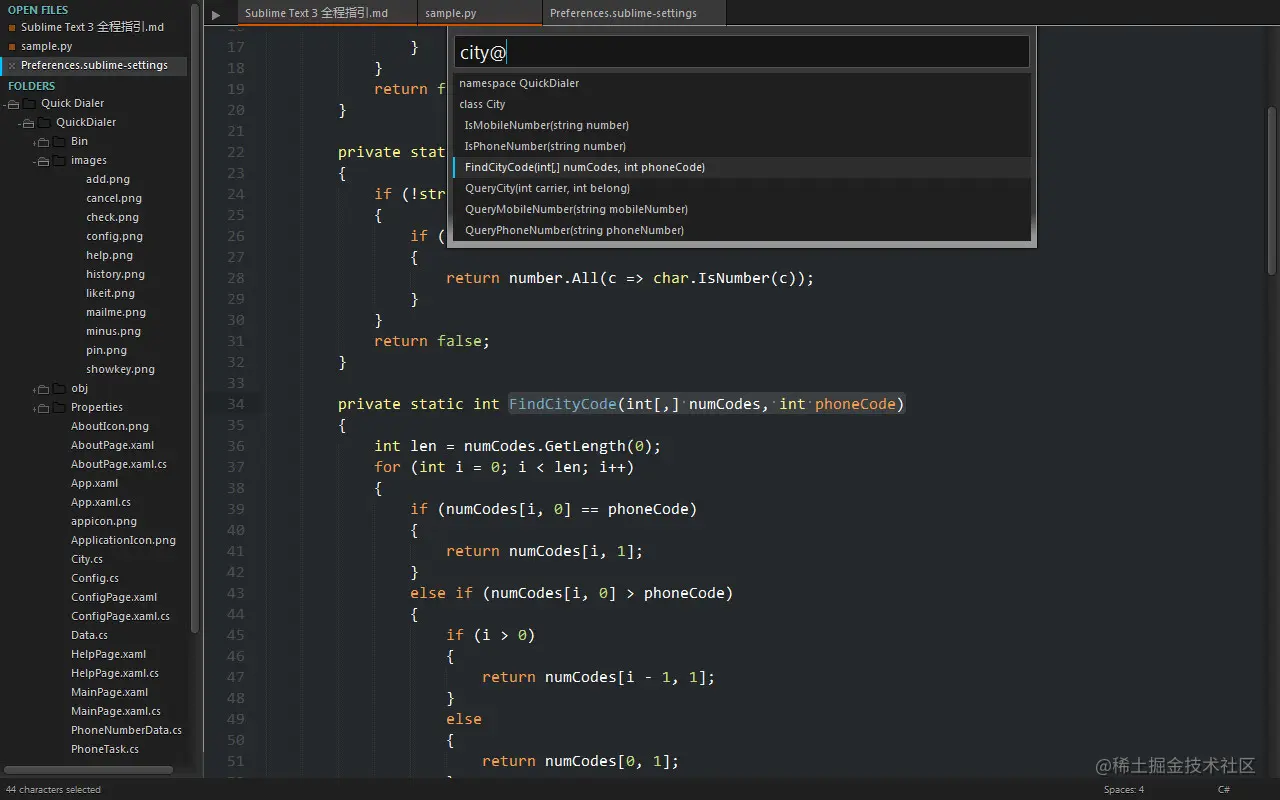The height and width of the screenshot is (800, 1280).
Task: Click the 'Spaces: 4' indentation setting in status bar
Action: point(1124,790)
